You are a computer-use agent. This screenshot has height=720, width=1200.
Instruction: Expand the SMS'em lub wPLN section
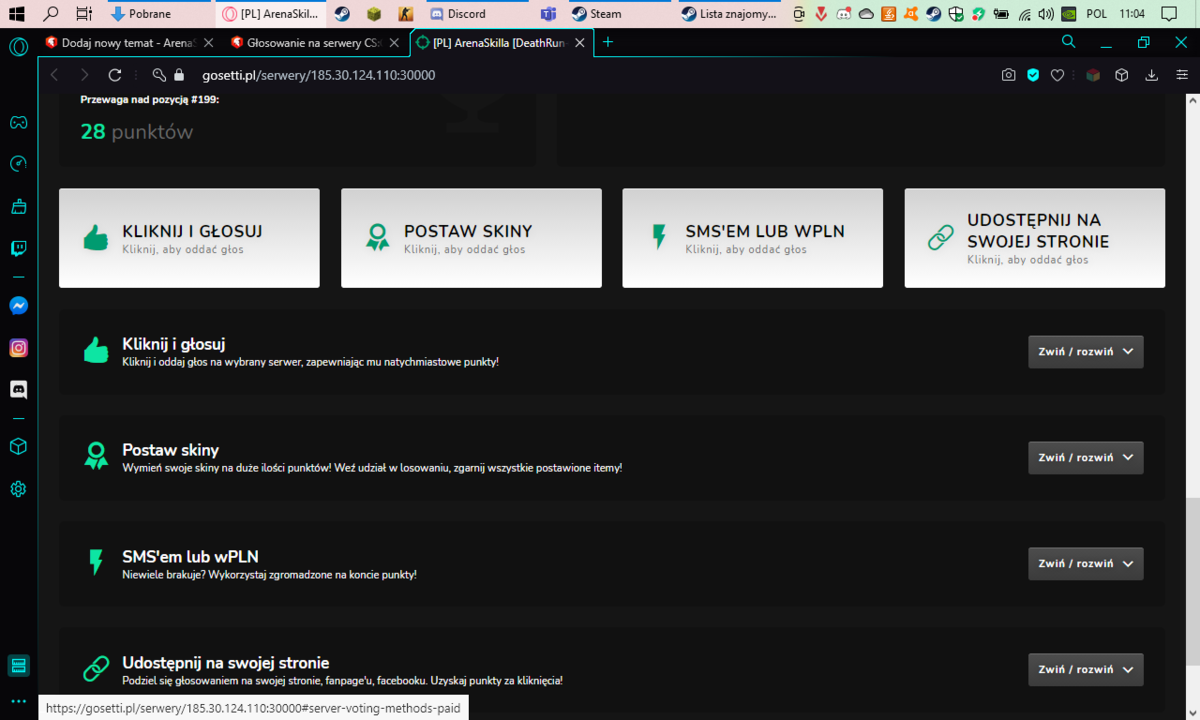pyautogui.click(x=1086, y=564)
